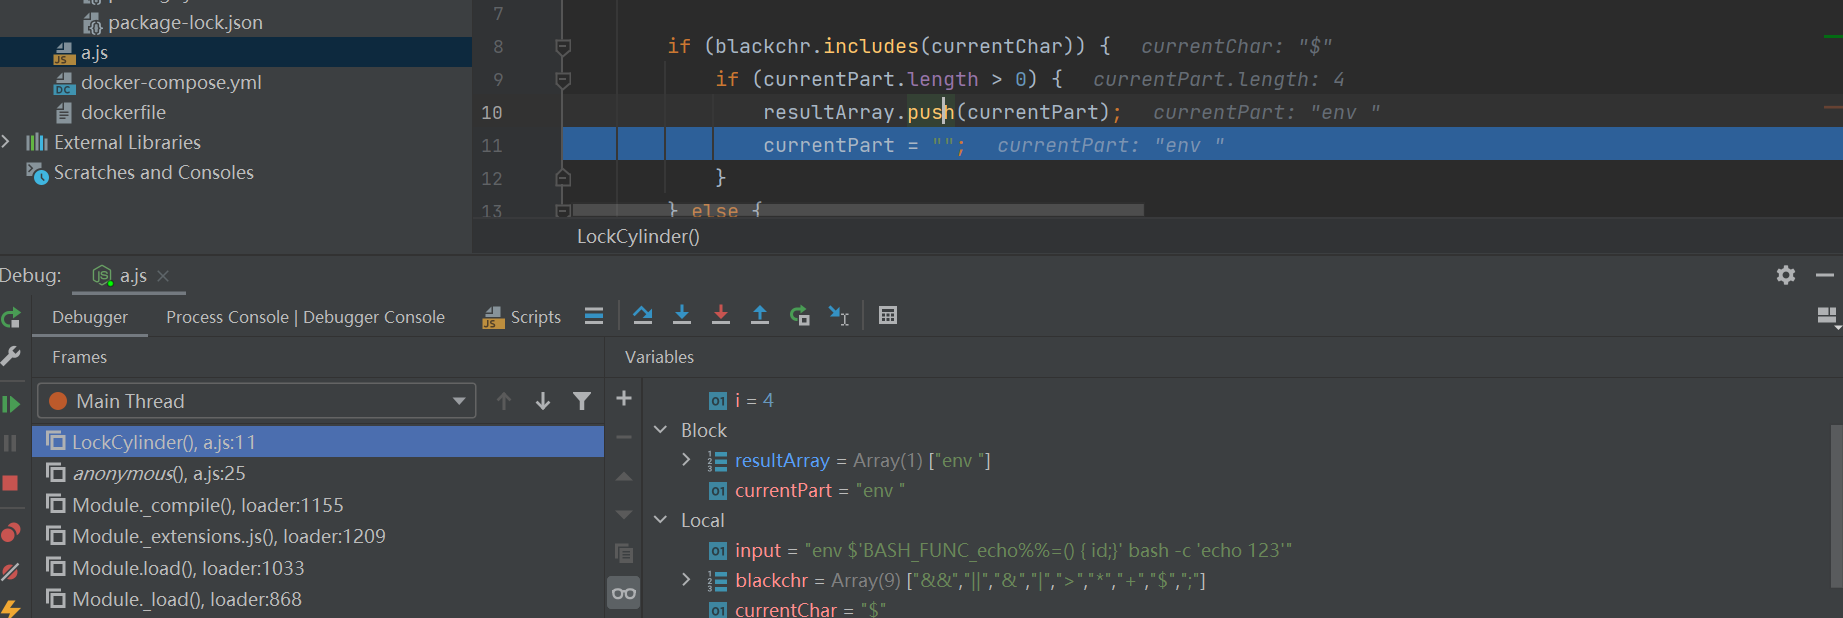Click the Resume Program green icon
Image resolution: width=1843 pixels, height=618 pixels.
click(11, 404)
